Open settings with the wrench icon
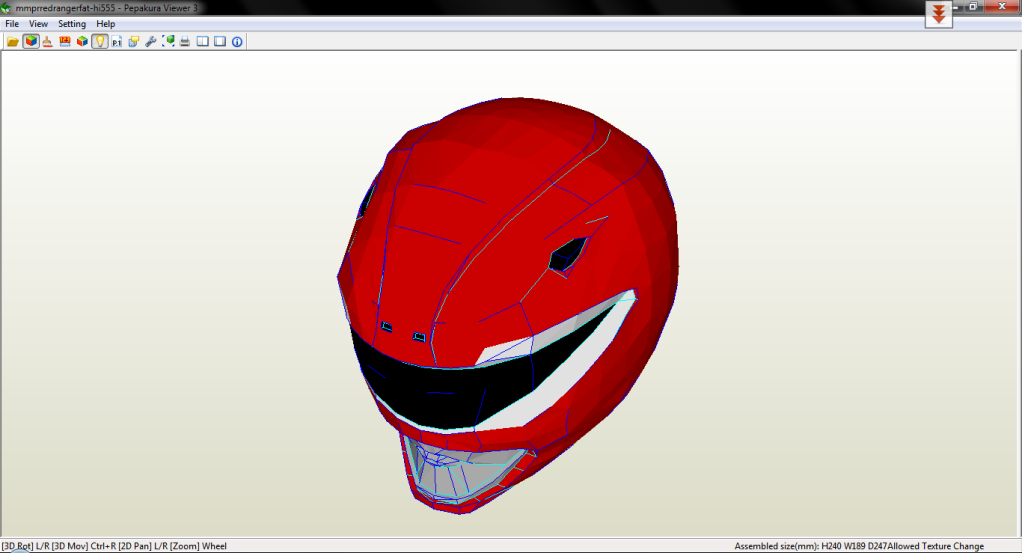The image size is (1022, 553). tap(151, 42)
